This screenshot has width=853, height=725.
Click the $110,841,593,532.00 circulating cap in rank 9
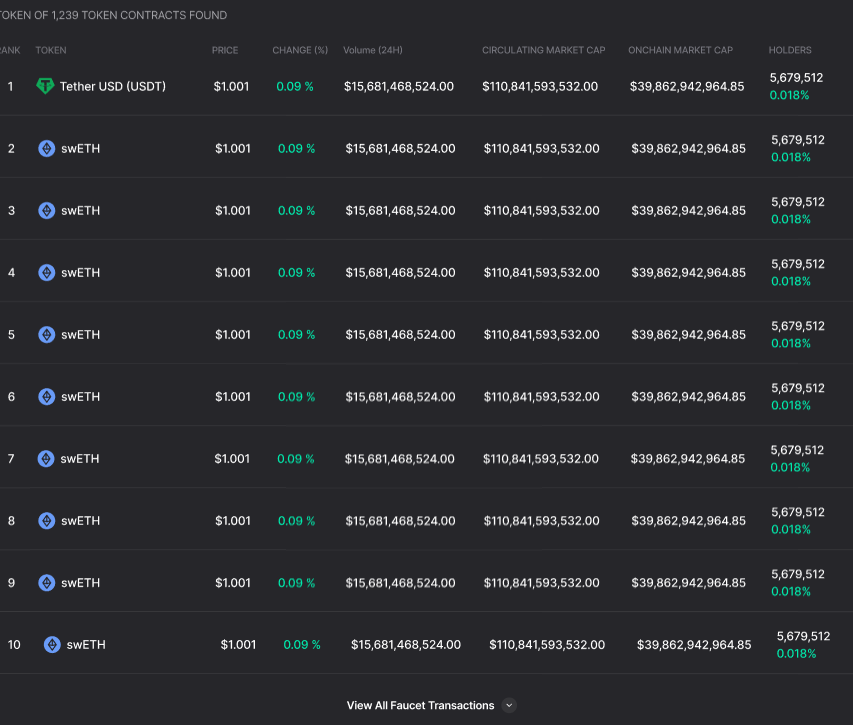[x=541, y=583]
